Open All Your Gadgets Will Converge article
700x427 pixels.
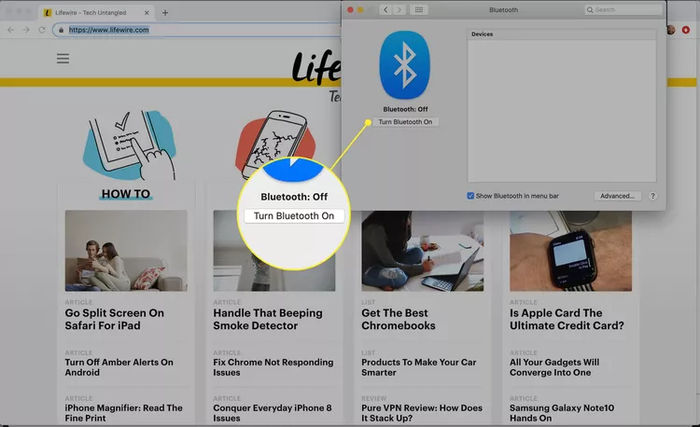554,367
